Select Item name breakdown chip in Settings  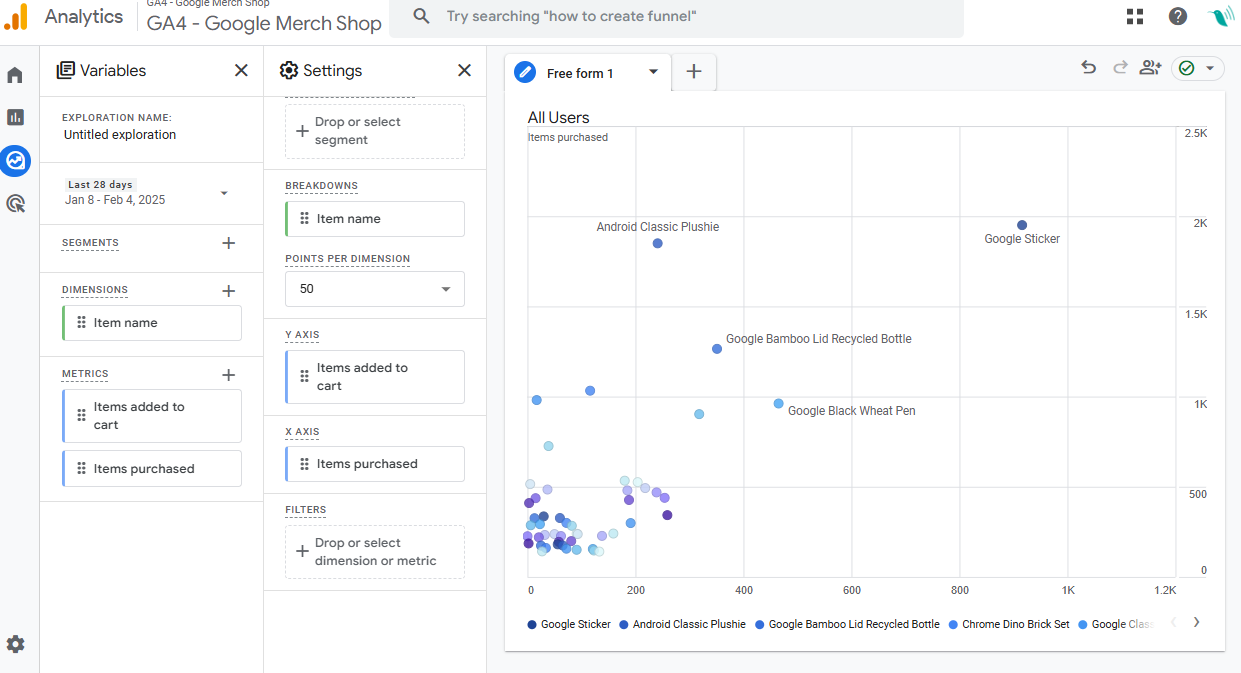point(375,219)
